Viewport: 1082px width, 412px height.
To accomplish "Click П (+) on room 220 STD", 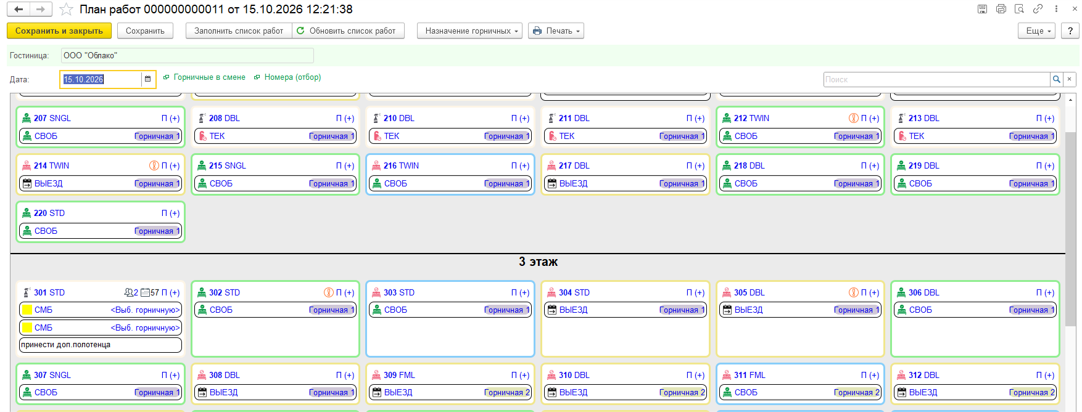I will (170, 213).
